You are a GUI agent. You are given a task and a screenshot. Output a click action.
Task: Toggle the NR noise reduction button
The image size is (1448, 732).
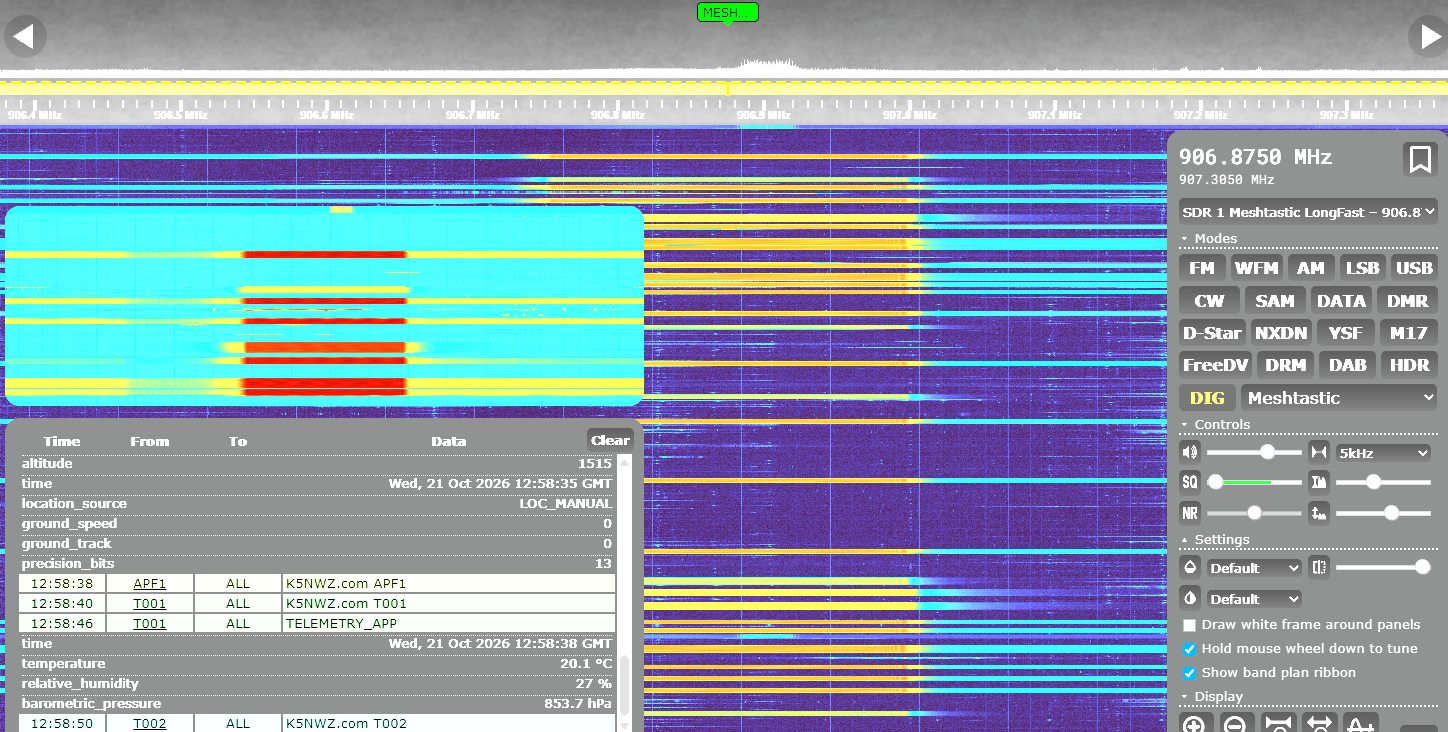1190,513
